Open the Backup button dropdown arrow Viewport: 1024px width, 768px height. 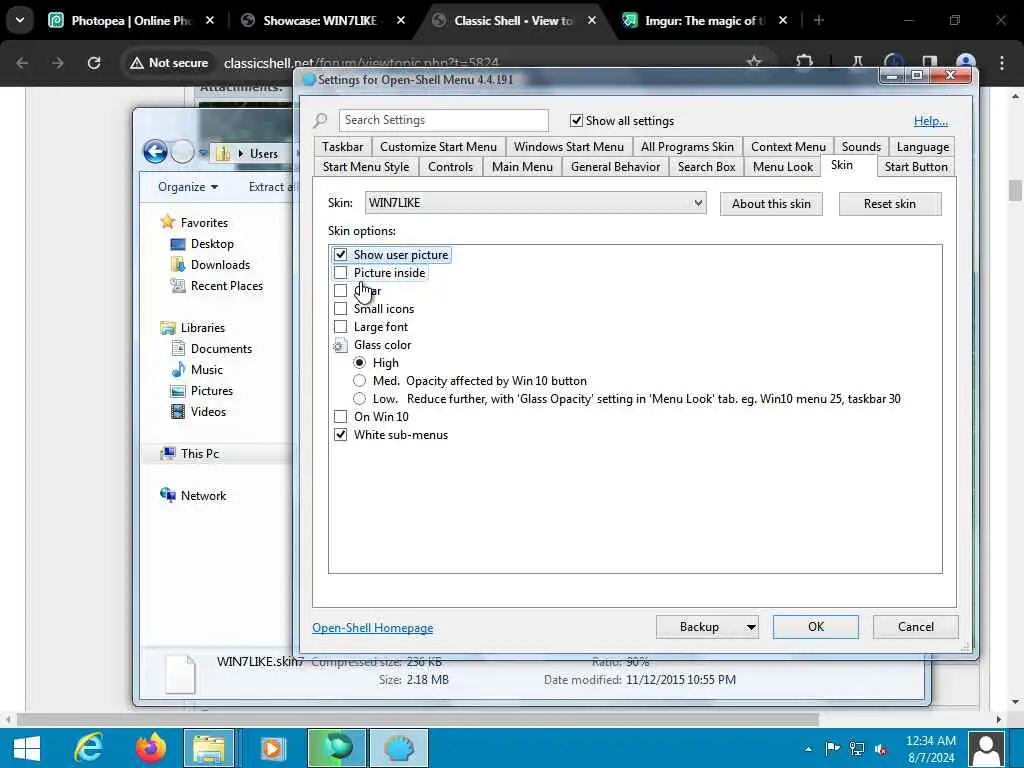[x=751, y=627]
